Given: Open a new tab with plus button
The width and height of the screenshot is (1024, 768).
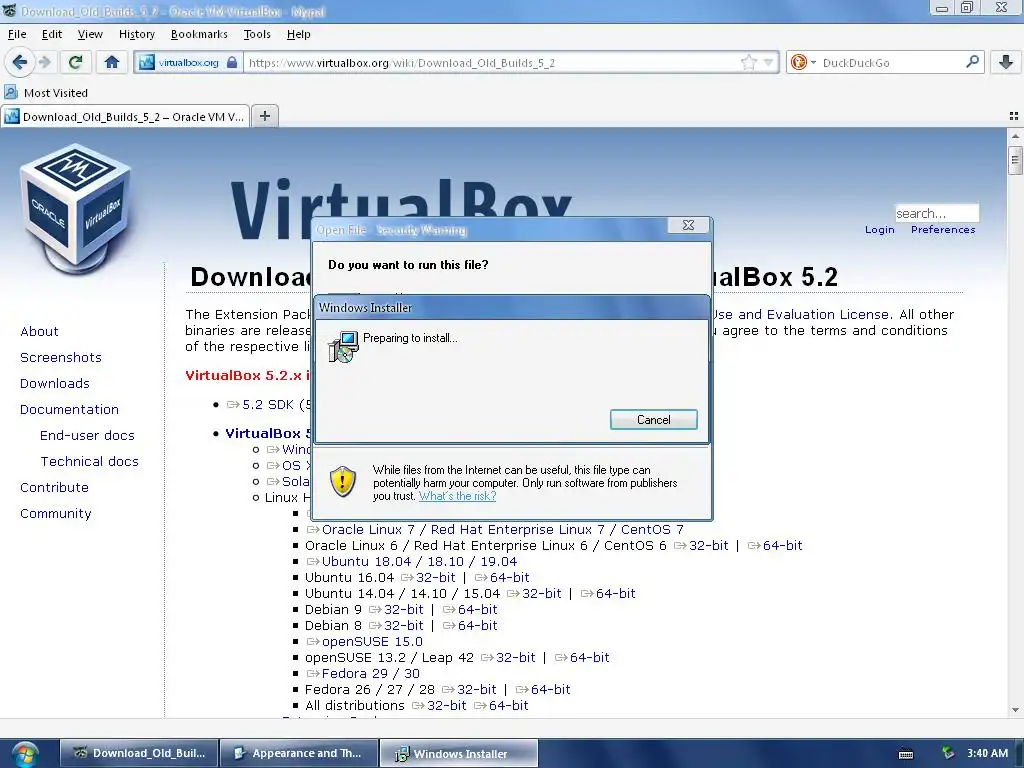Looking at the screenshot, I should (264, 116).
